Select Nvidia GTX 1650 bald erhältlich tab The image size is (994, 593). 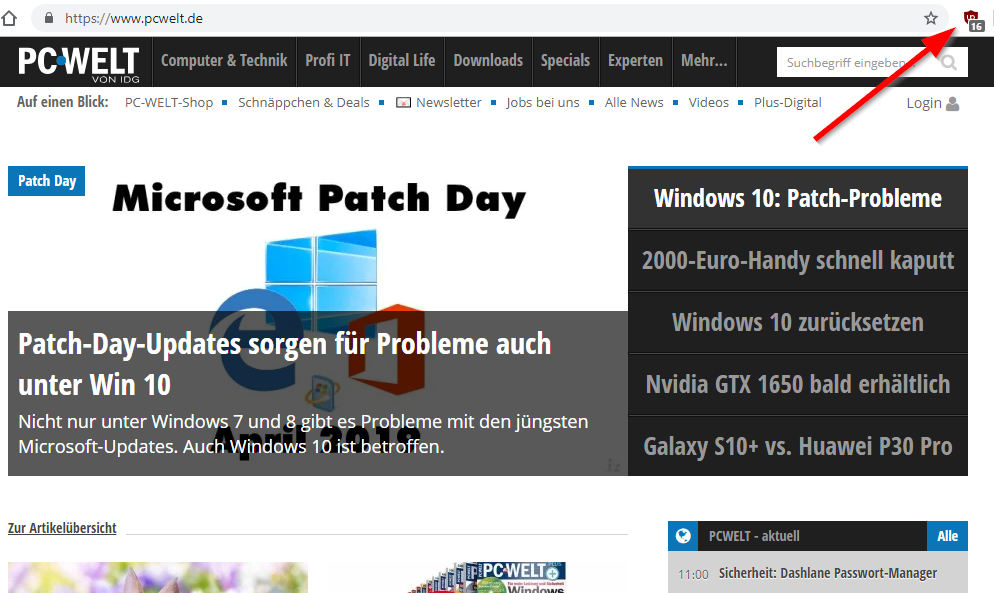(x=797, y=384)
